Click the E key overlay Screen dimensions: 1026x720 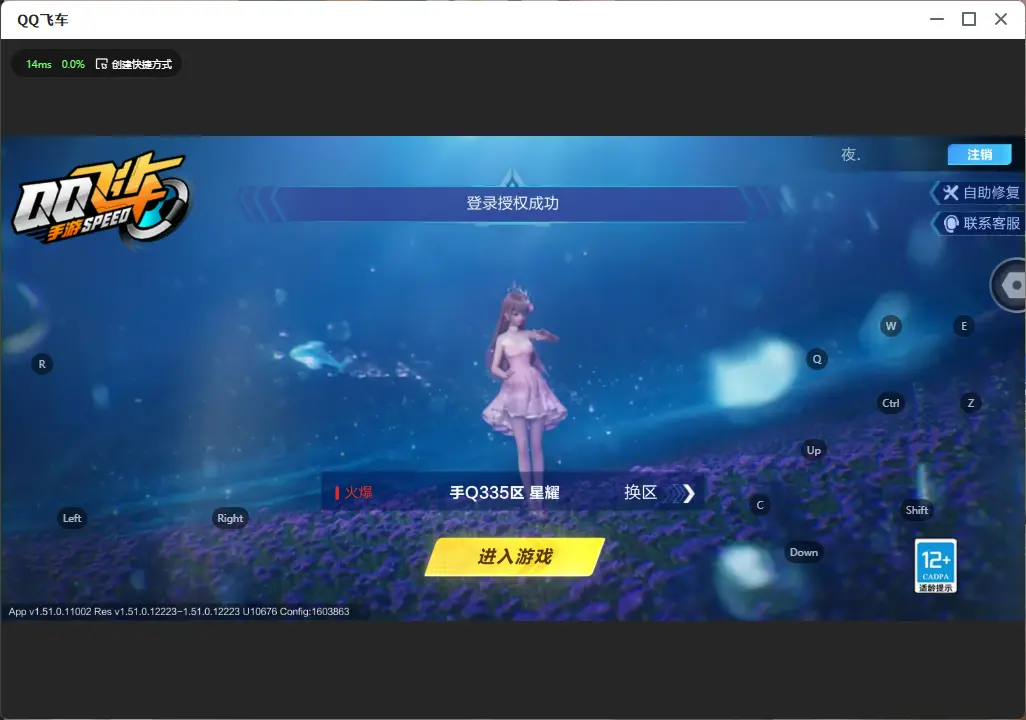964,326
